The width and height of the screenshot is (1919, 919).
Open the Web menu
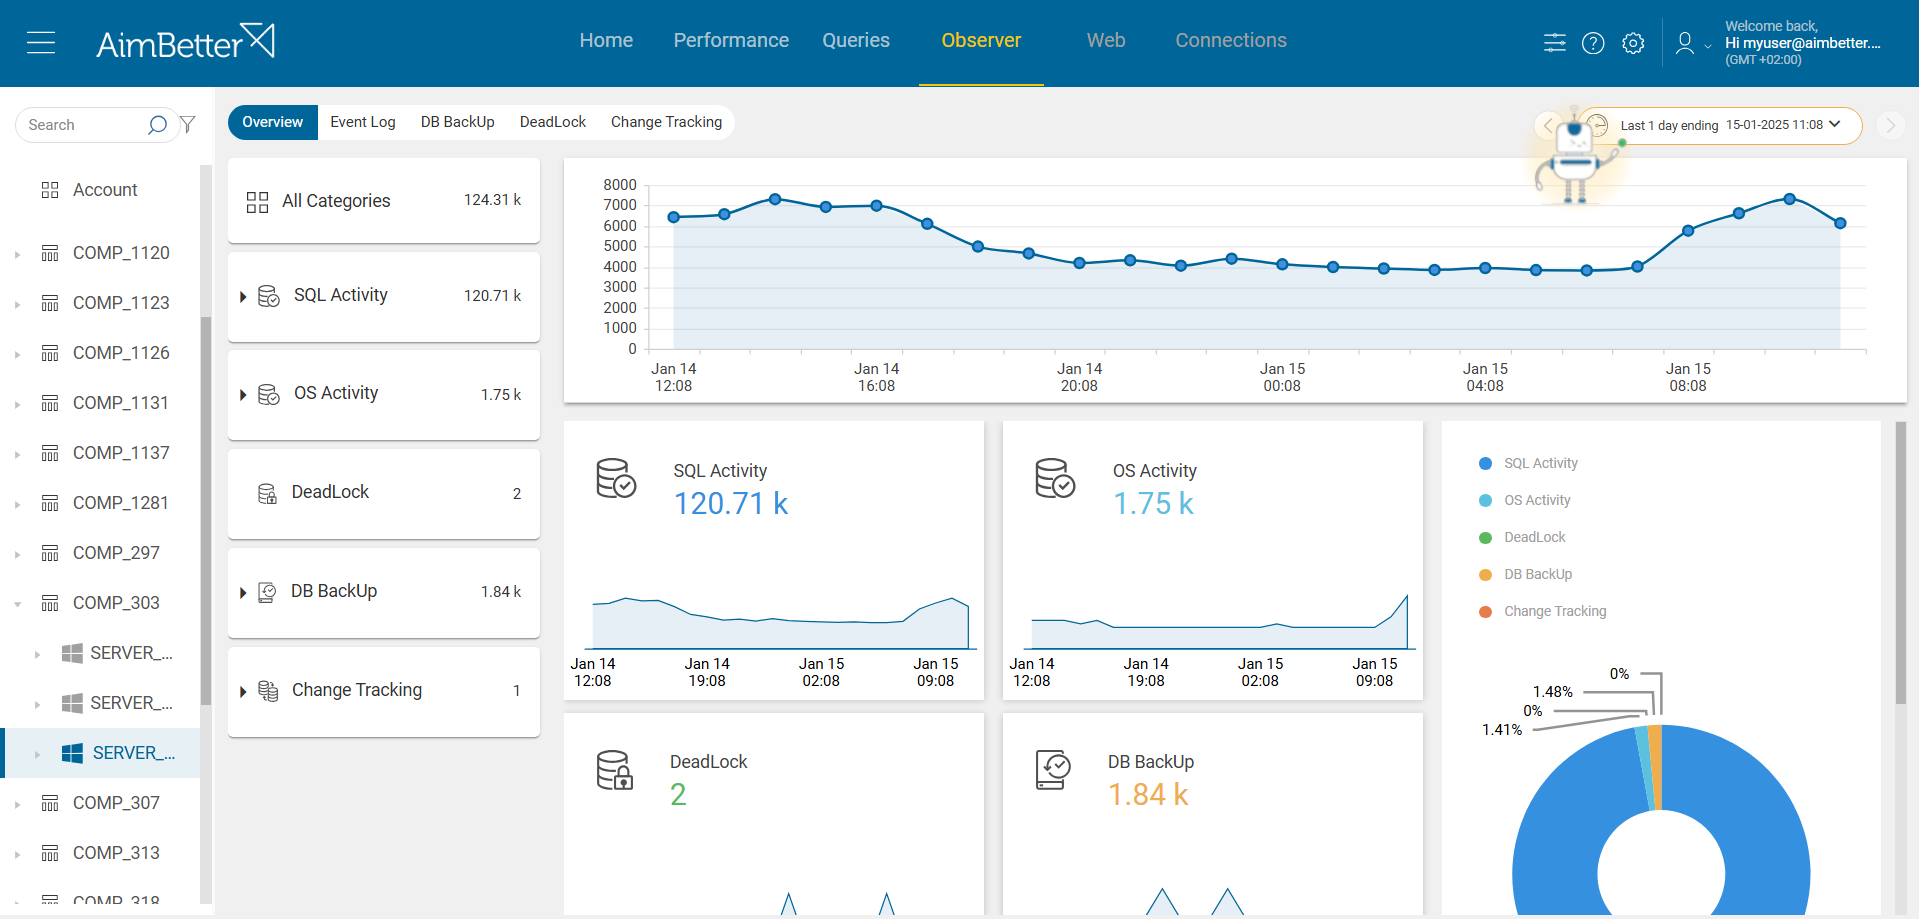1106,41
